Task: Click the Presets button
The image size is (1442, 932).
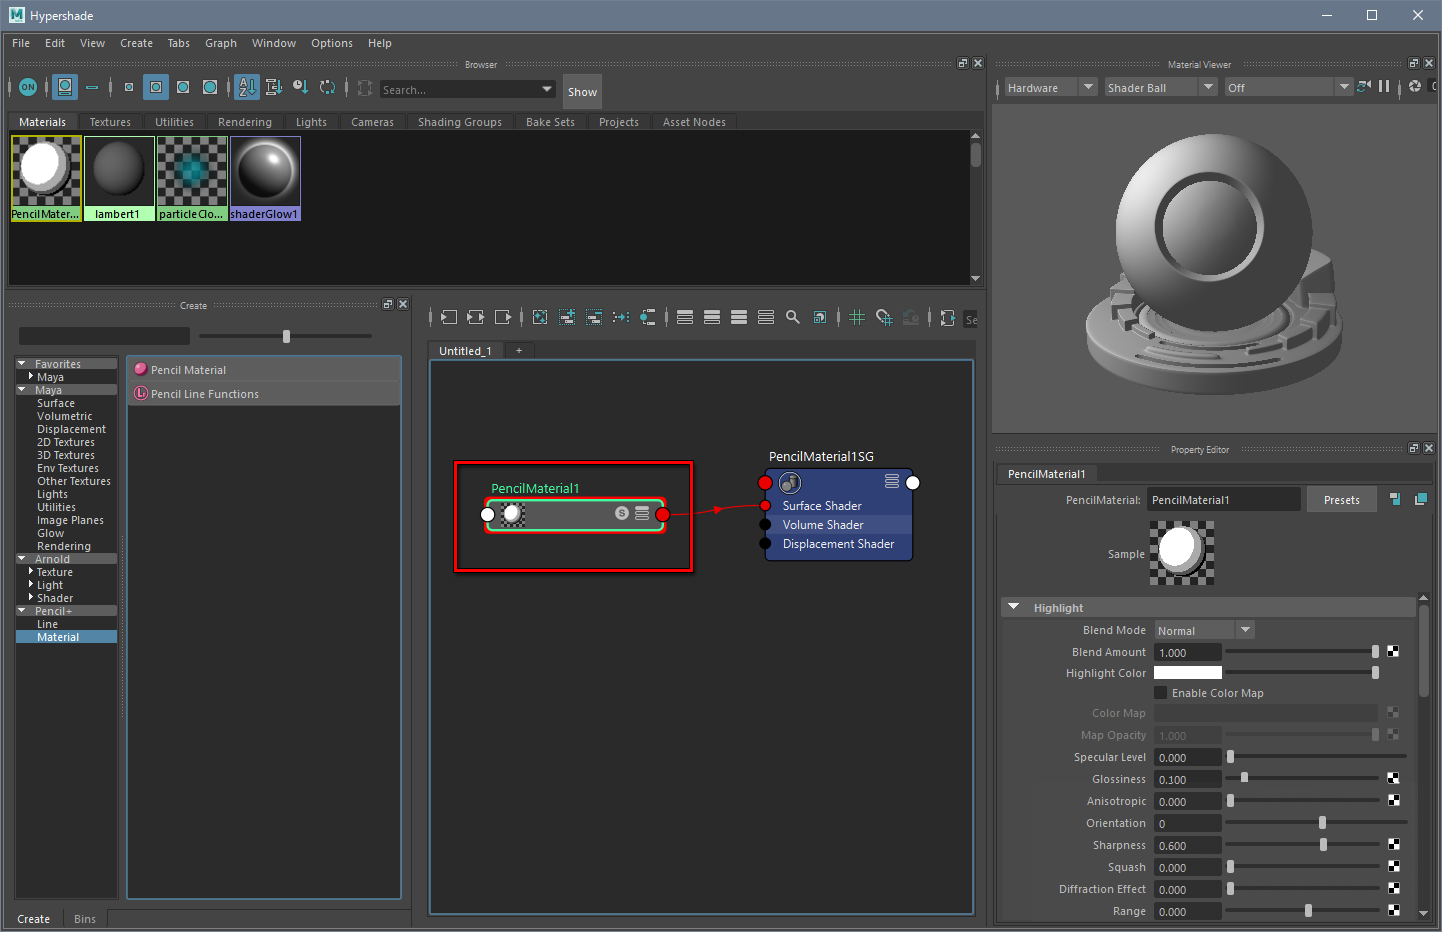Action: click(x=1341, y=500)
